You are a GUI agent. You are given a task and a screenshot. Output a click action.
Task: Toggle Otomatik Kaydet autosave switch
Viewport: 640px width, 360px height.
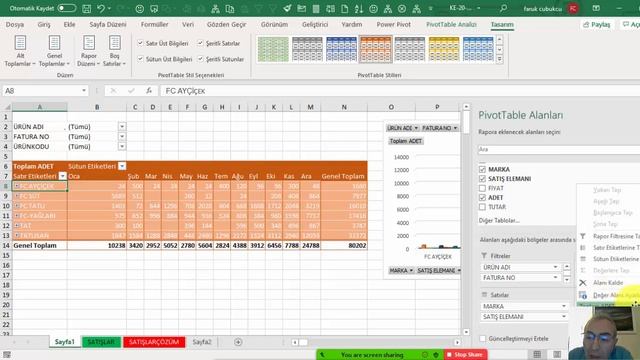[x=67, y=8]
